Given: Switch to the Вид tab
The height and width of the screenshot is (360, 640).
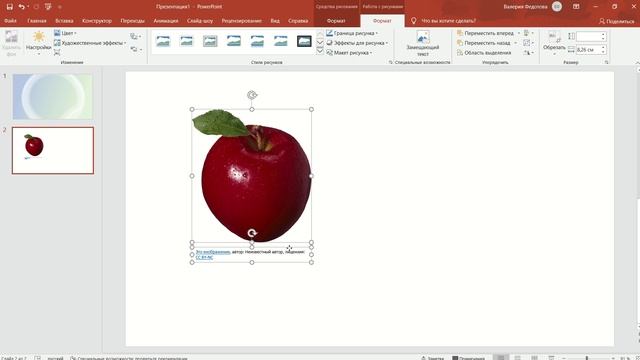Looking at the screenshot, I should click(275, 21).
